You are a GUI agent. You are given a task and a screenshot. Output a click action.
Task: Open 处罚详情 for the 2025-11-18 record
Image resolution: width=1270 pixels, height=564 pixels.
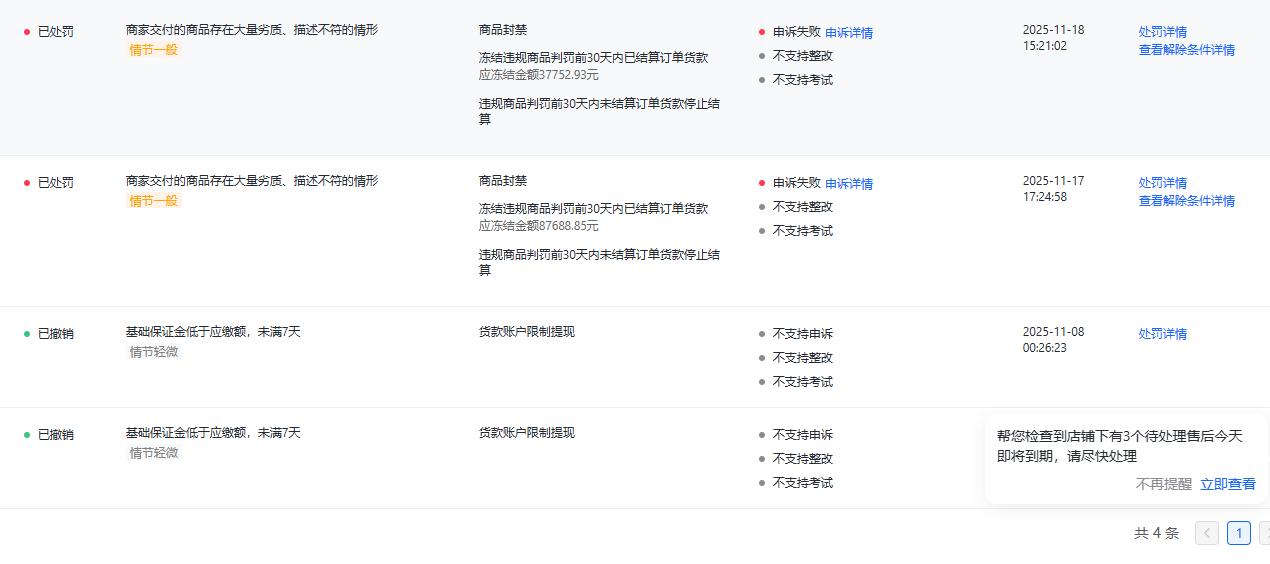pyautogui.click(x=1162, y=32)
